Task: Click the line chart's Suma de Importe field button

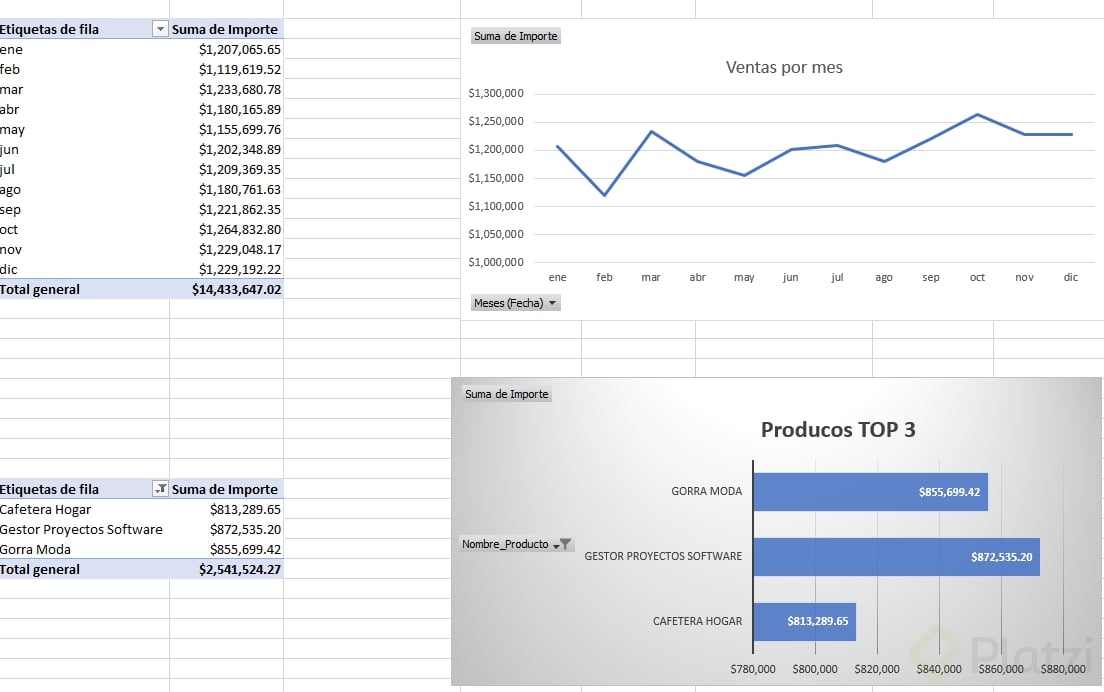Action: click(516, 36)
